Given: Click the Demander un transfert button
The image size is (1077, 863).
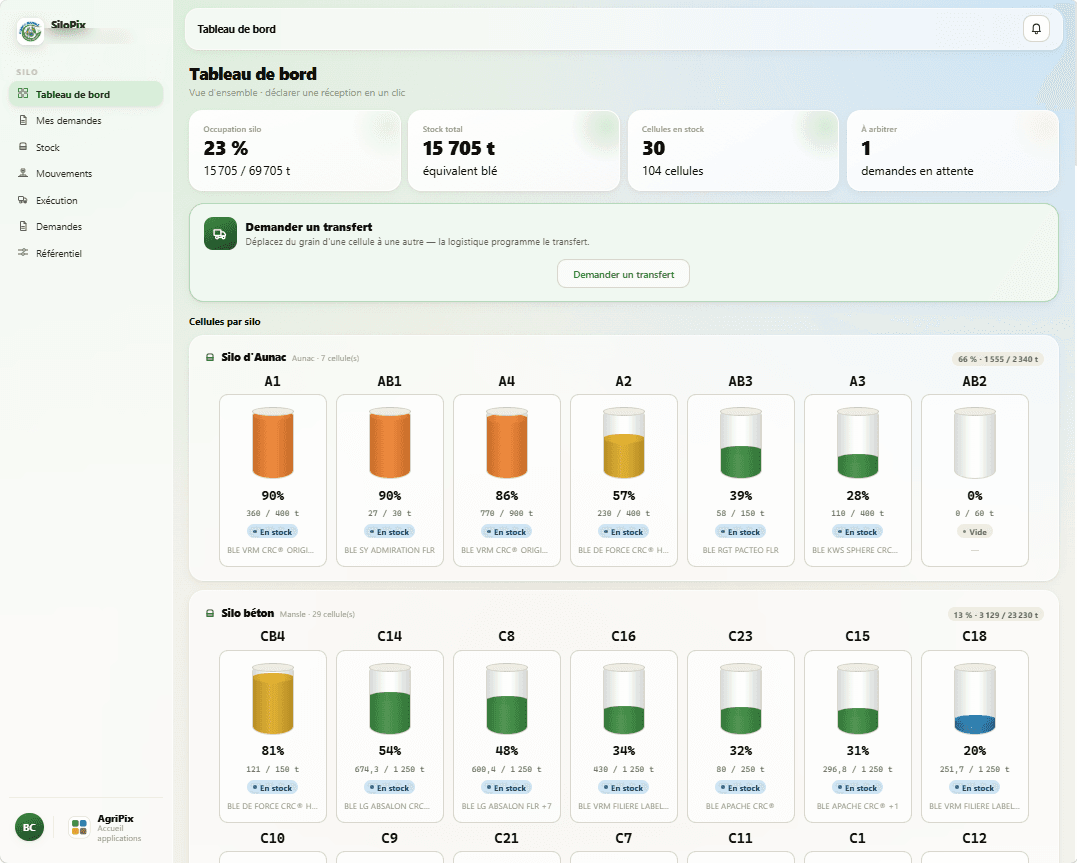Looking at the screenshot, I should 623,274.
